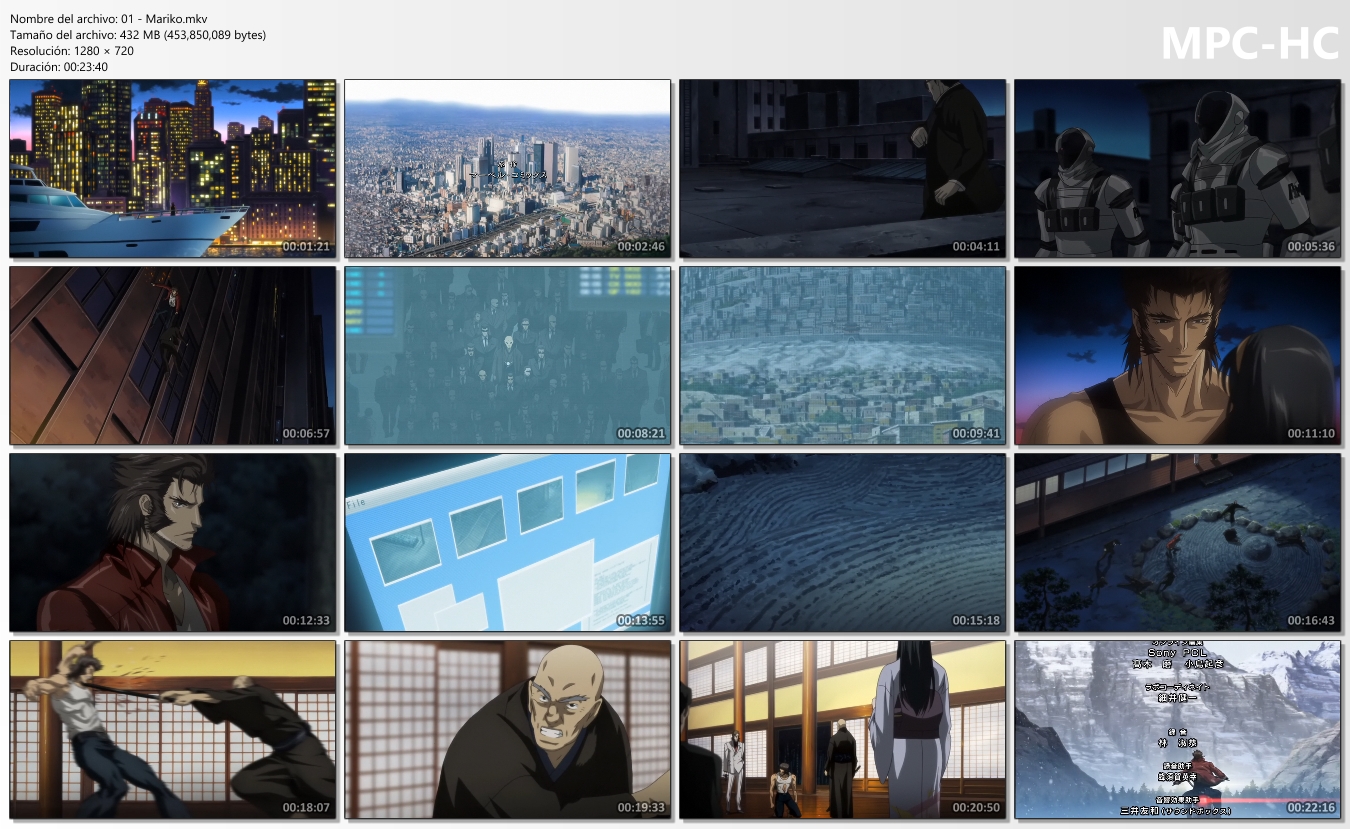This screenshot has height=829, width=1350.
Task: Open the bald man thumbnail at 00:19:33
Action: (x=508, y=730)
